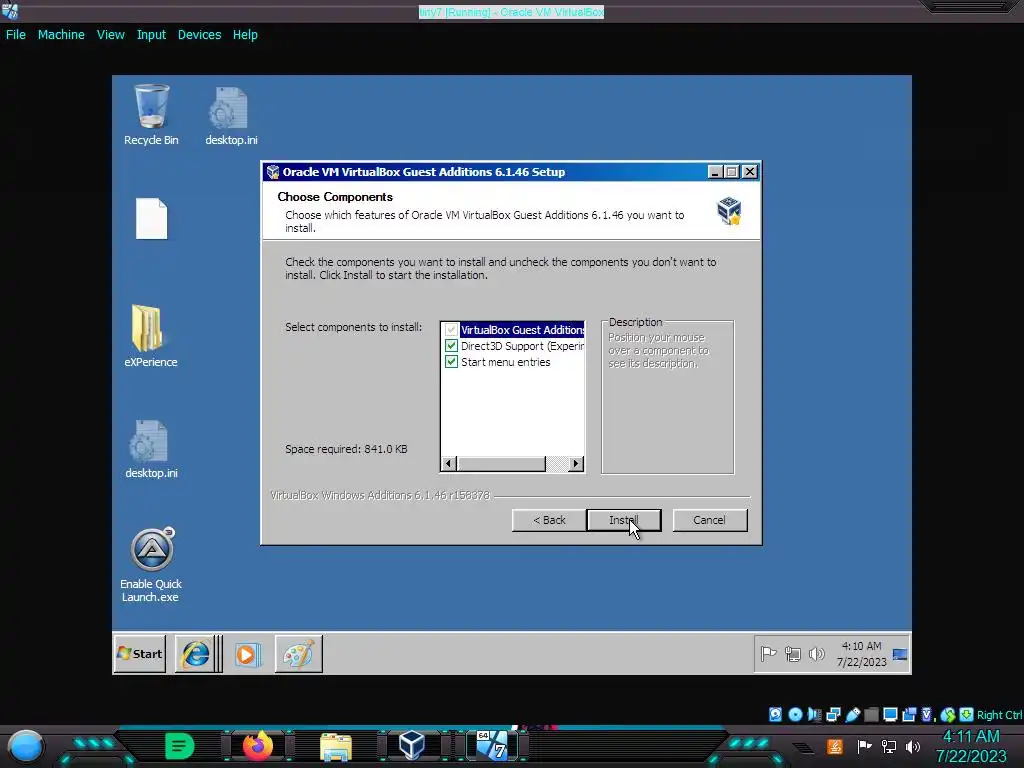Click VirtualBox USB devices indicator

point(852,714)
